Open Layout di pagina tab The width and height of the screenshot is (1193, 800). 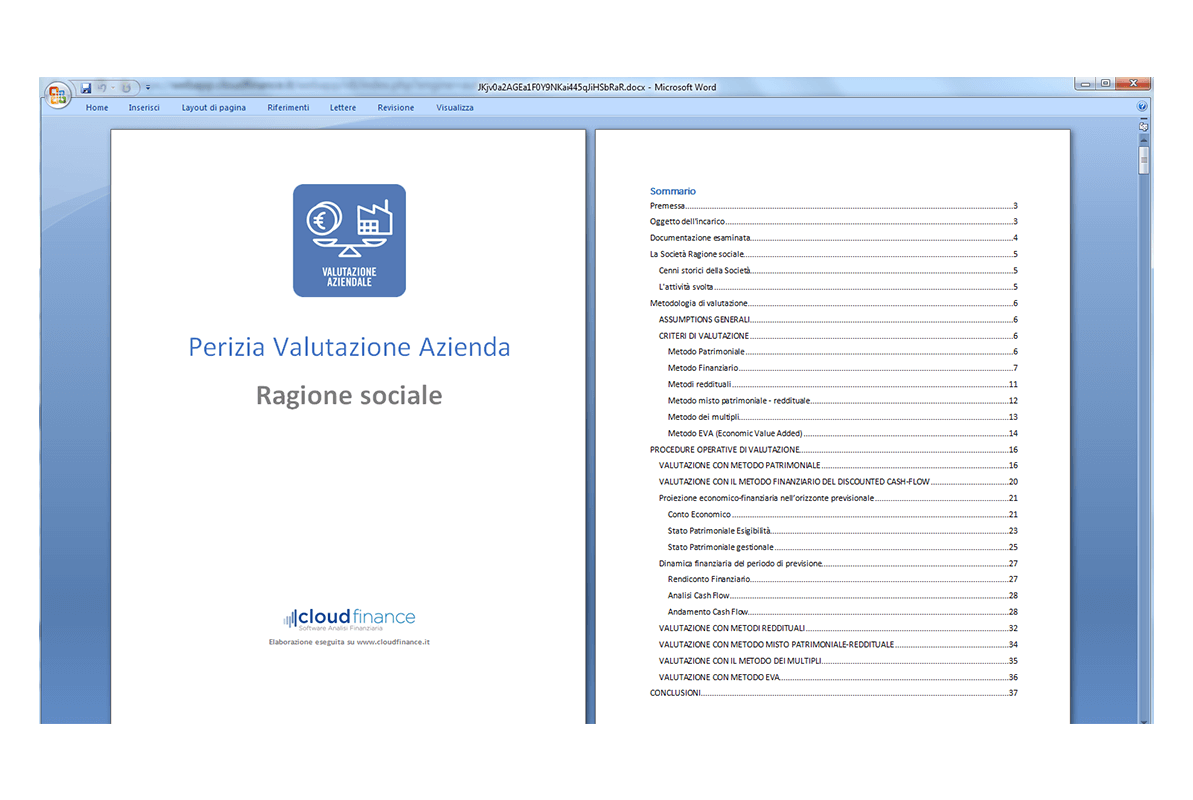(213, 108)
